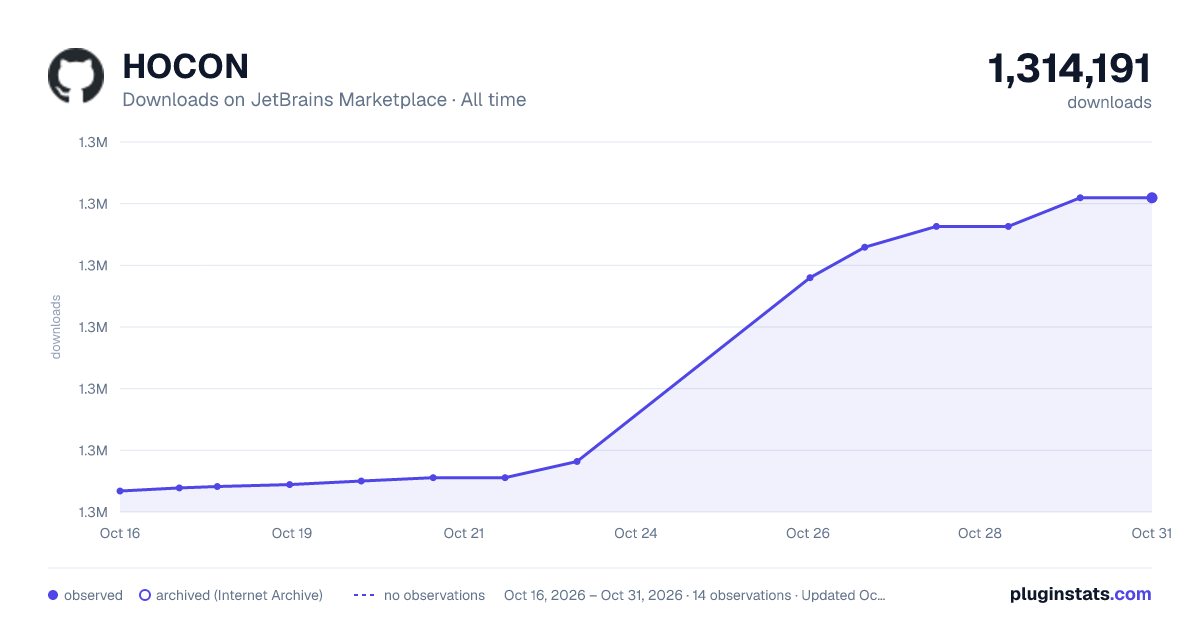Viewport: 1200px width, 630px height.
Task: Click the vertical downloads axis title
Action: point(56,326)
